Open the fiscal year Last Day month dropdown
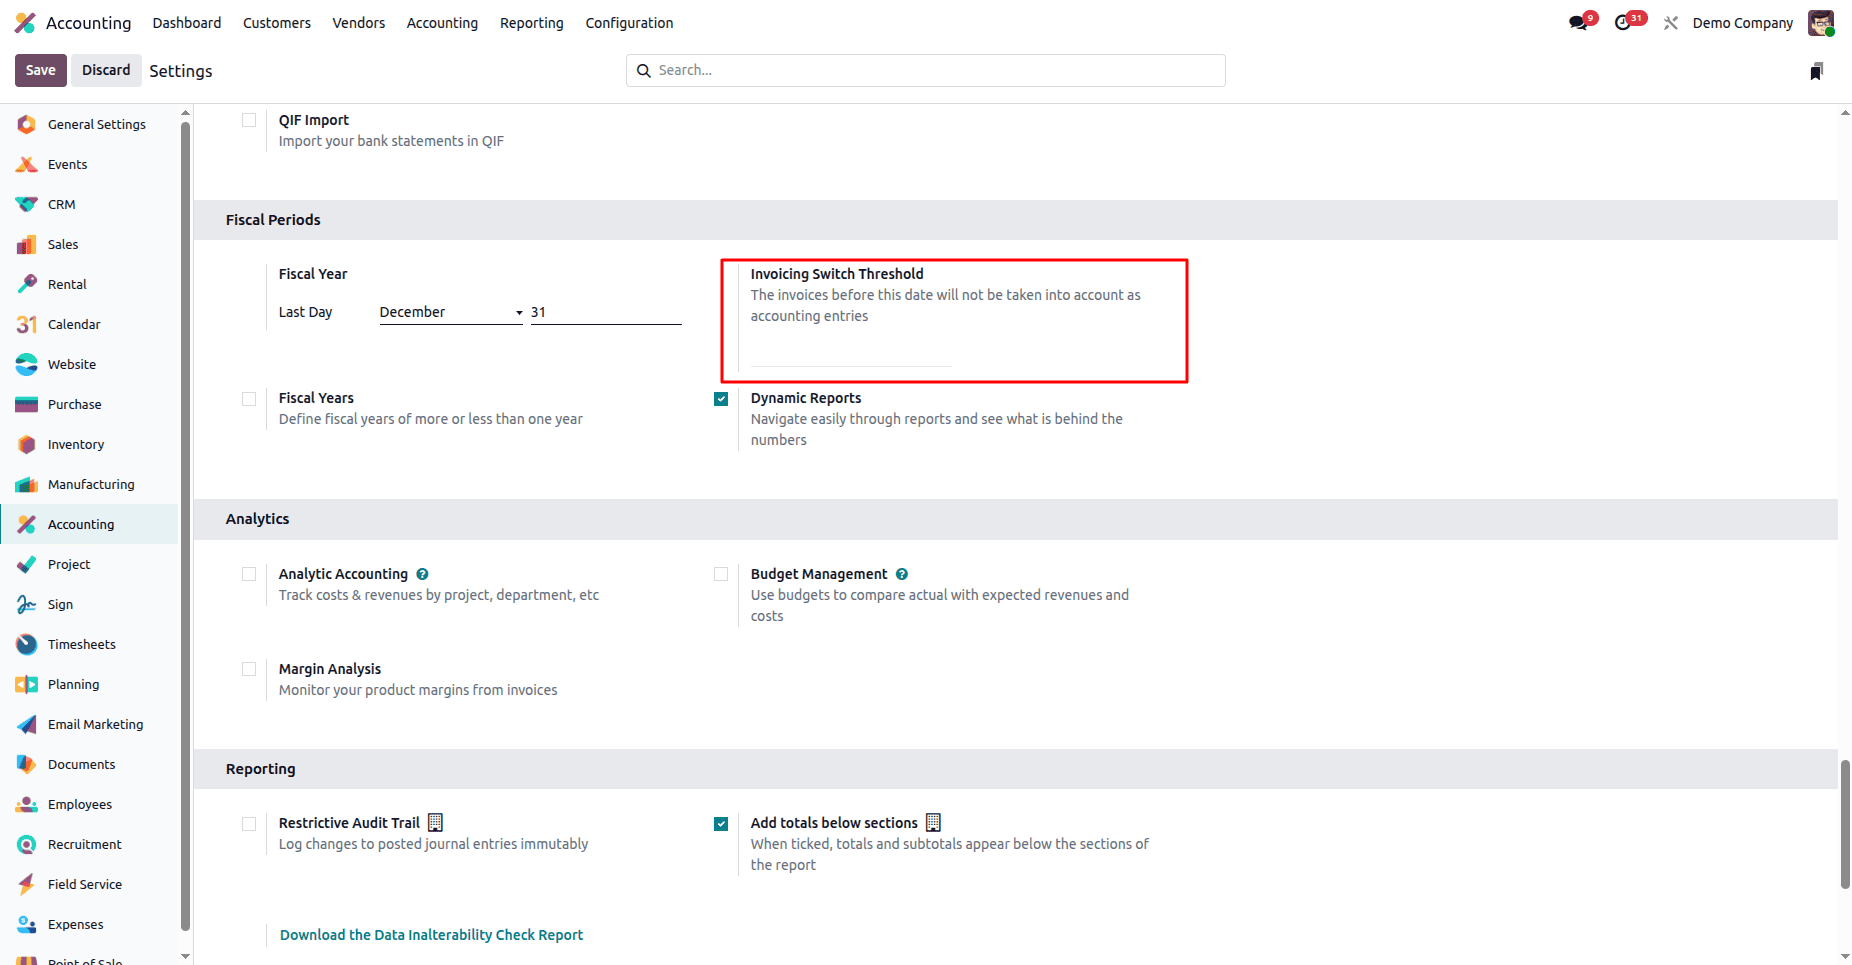The height and width of the screenshot is (965, 1852). pos(451,312)
